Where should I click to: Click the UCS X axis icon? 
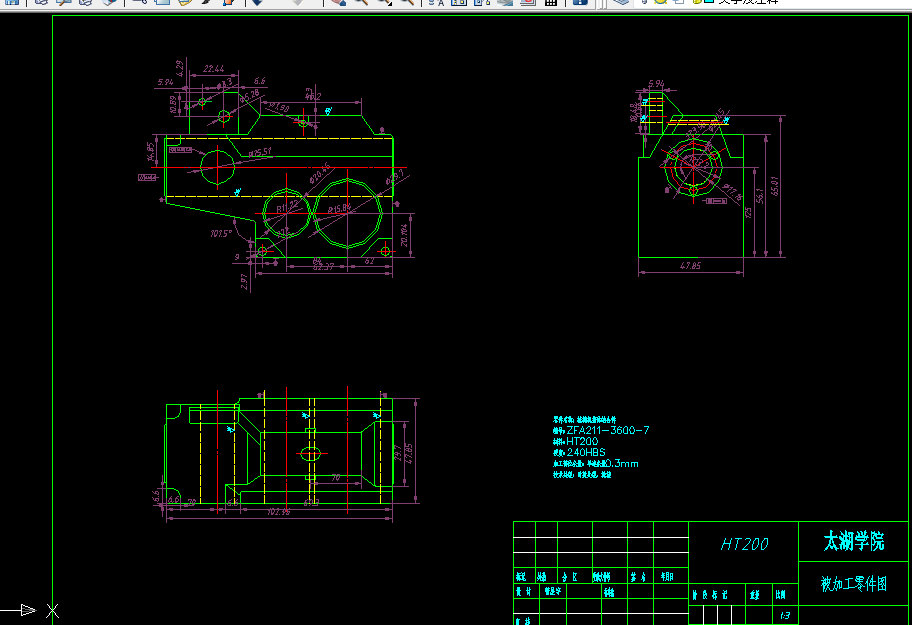click(52, 610)
